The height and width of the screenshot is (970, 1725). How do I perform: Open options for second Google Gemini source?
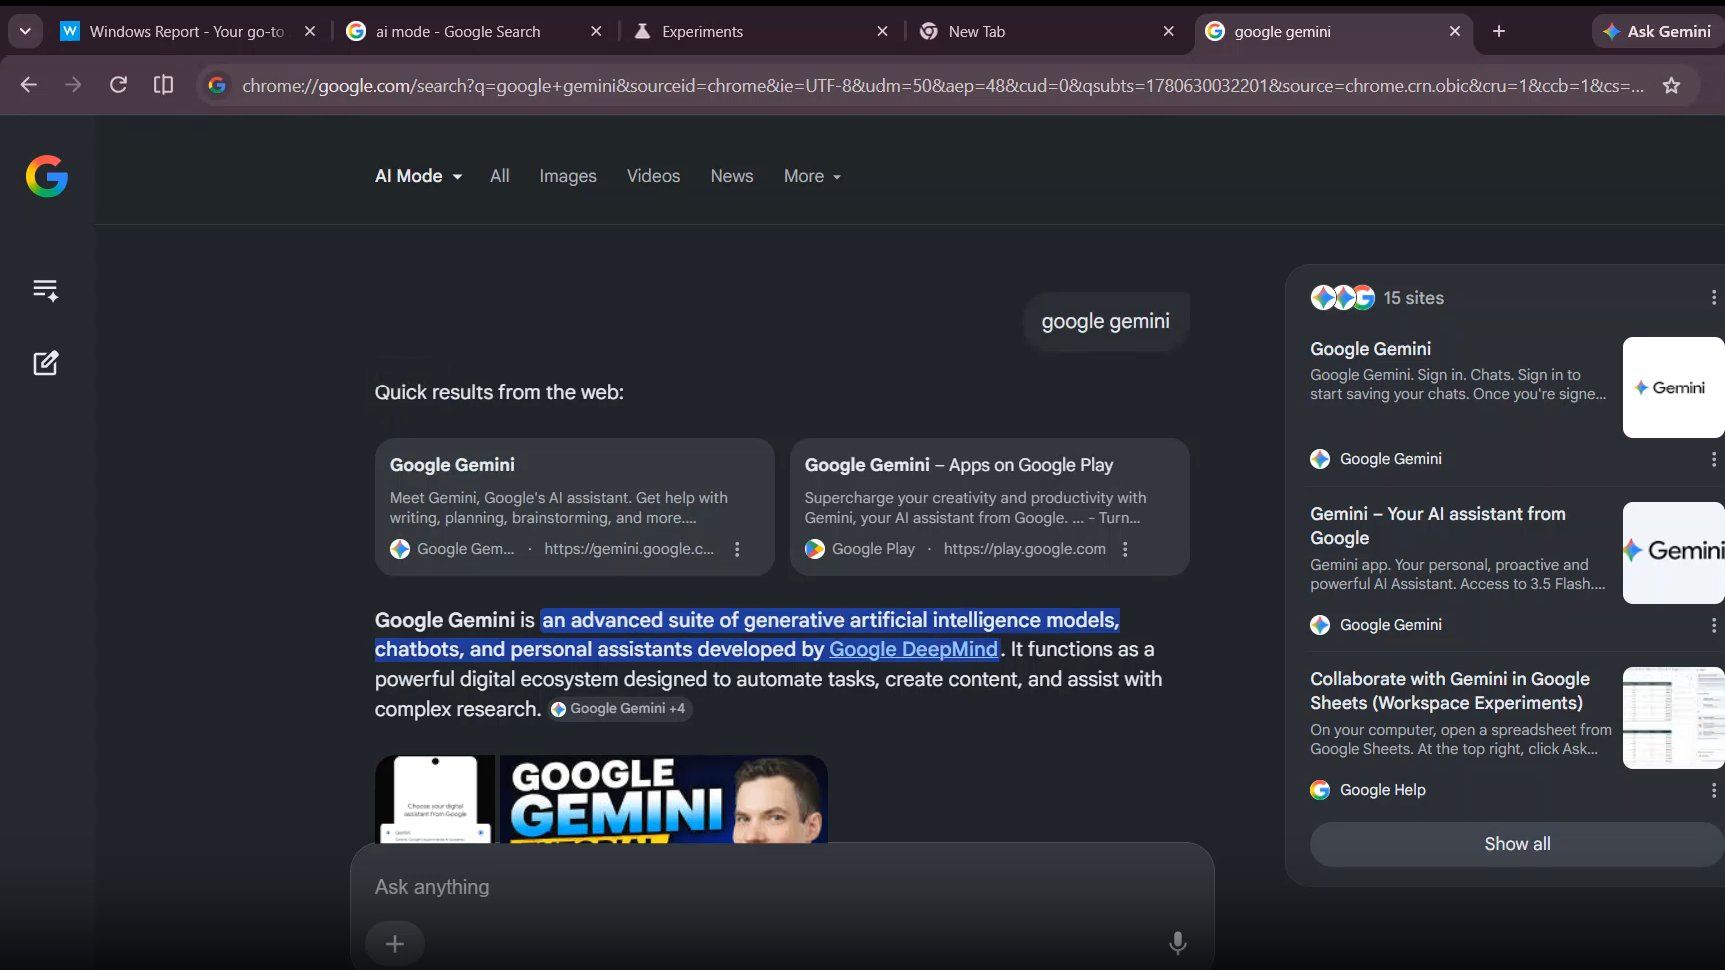tap(1713, 625)
